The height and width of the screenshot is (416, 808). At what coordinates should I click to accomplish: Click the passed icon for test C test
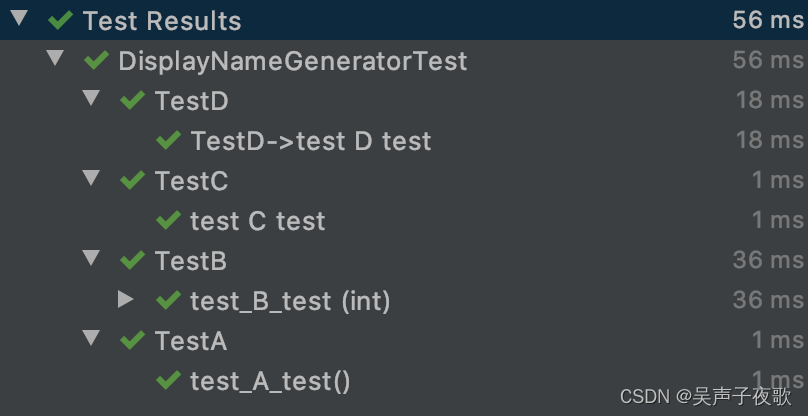[x=168, y=220]
